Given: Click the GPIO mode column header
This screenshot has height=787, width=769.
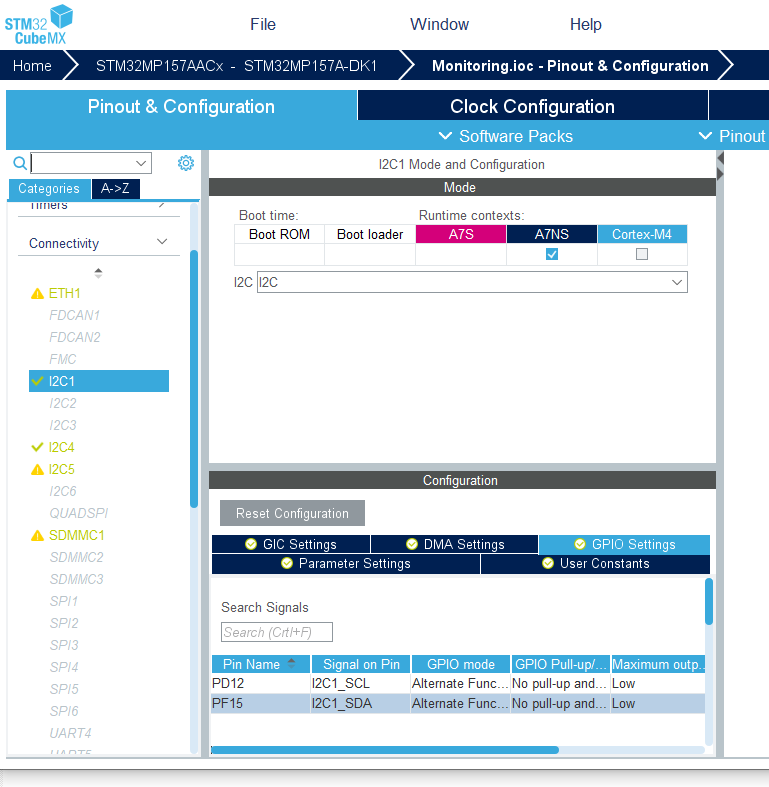Looking at the screenshot, I should coord(461,664).
